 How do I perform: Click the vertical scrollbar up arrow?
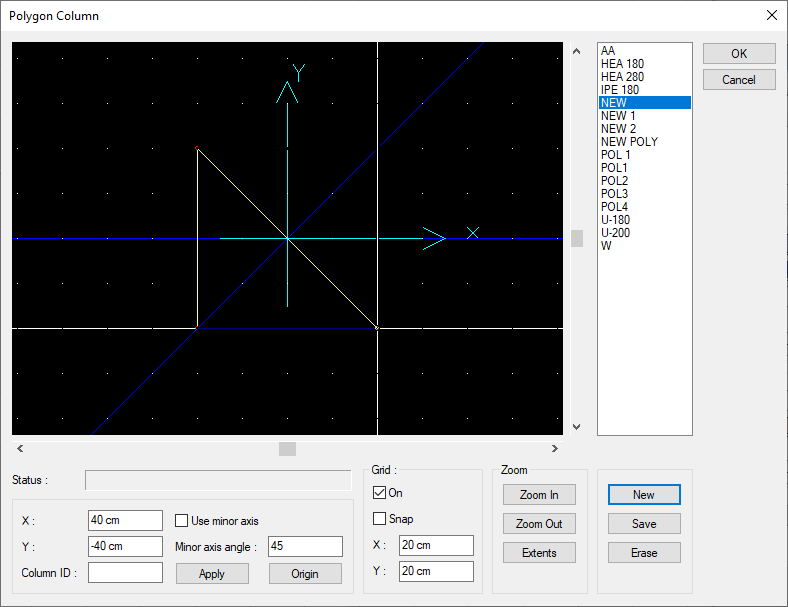click(x=576, y=50)
